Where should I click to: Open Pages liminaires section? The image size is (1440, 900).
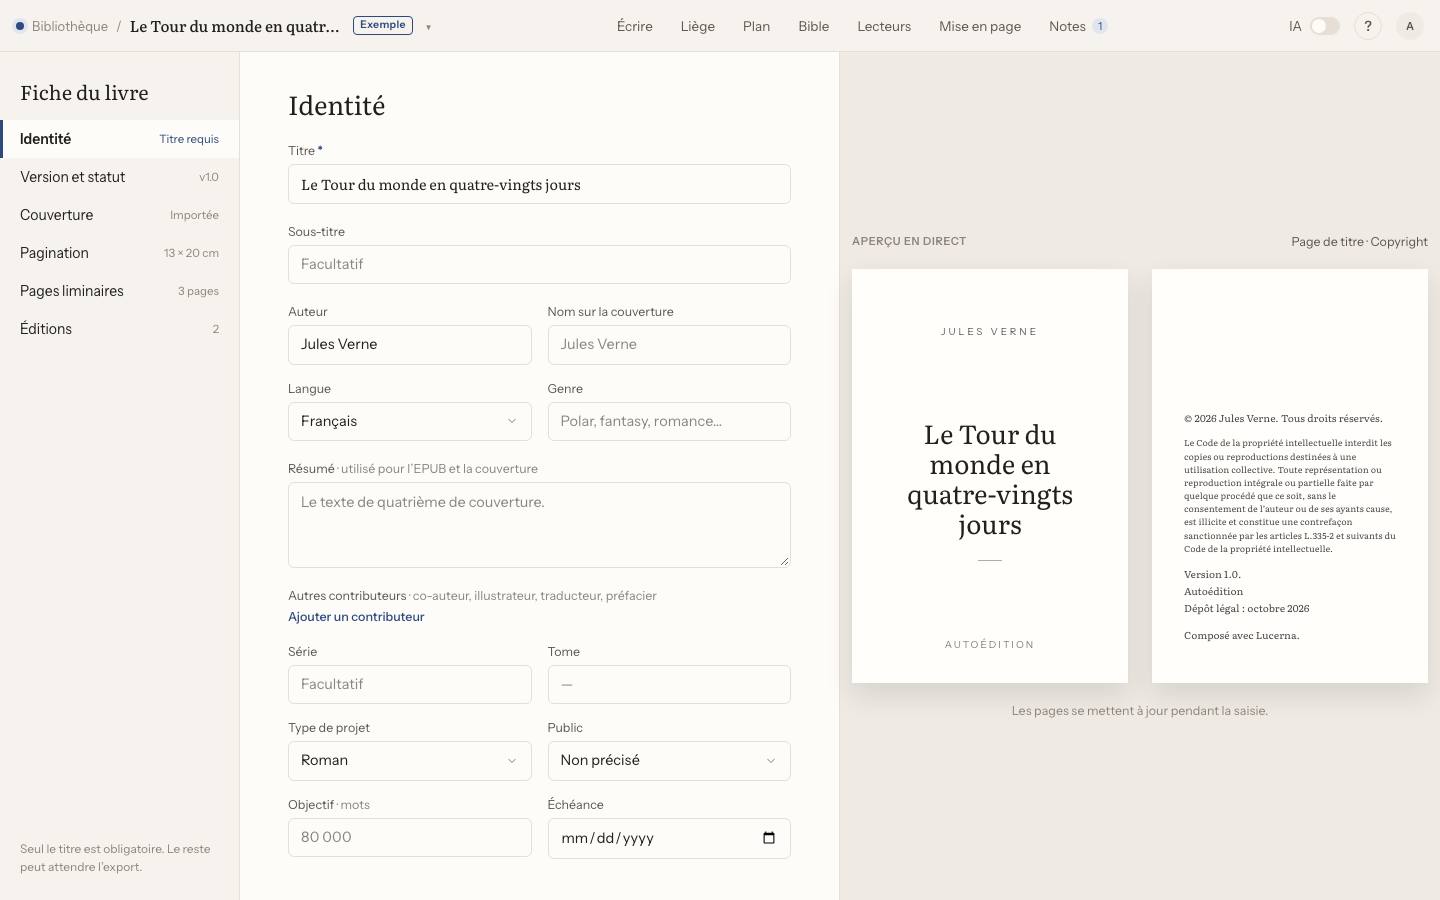point(120,291)
